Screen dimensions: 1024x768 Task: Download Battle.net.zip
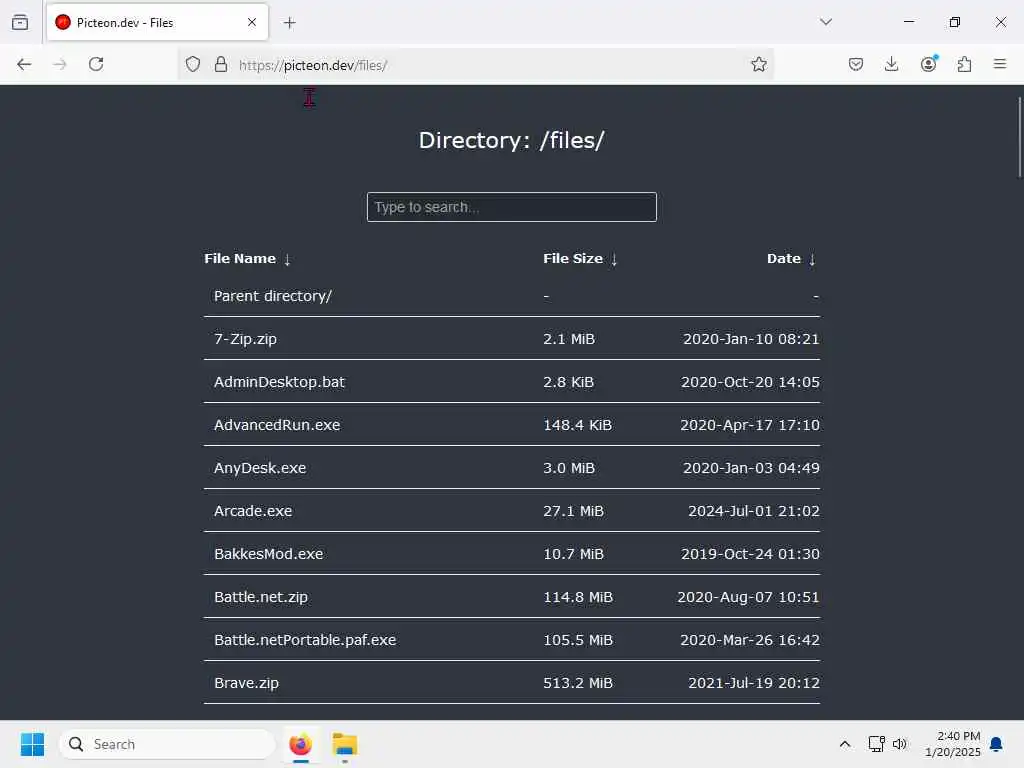(x=261, y=597)
